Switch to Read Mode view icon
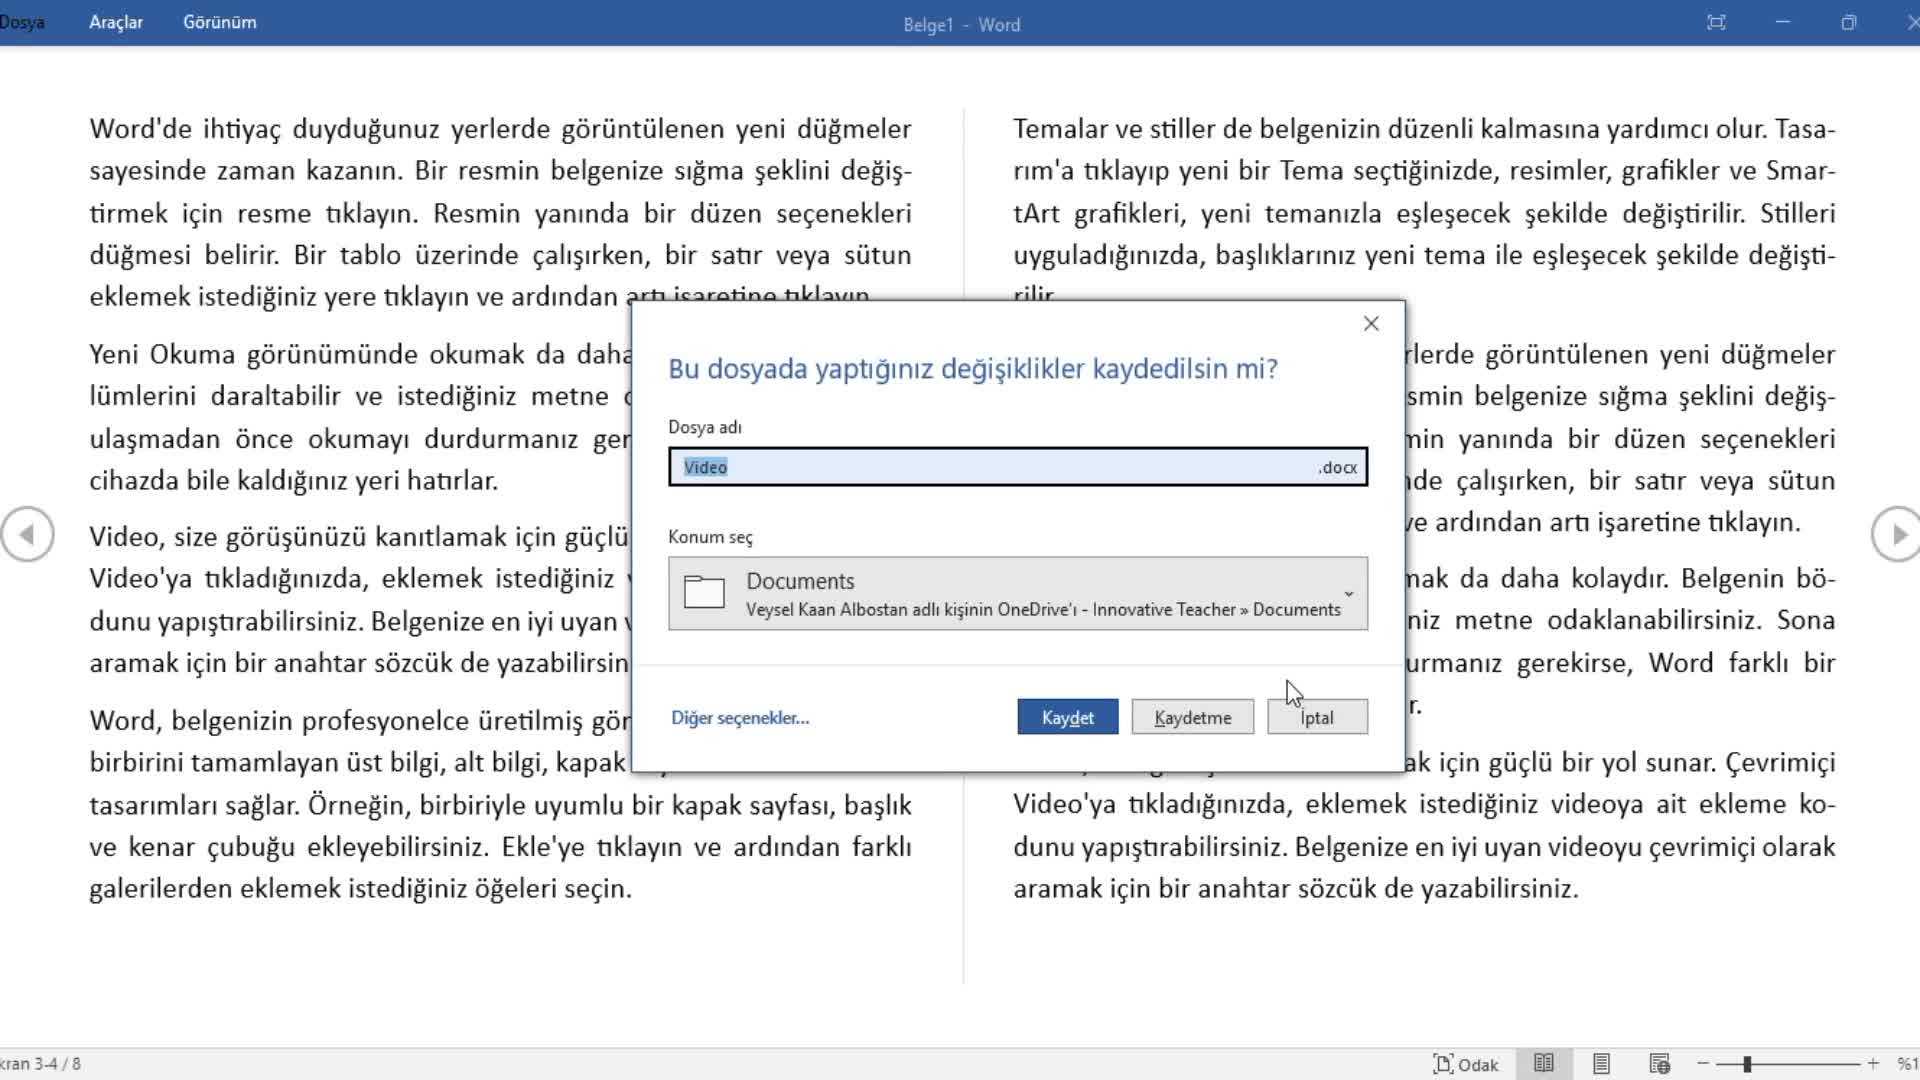 1543,1064
